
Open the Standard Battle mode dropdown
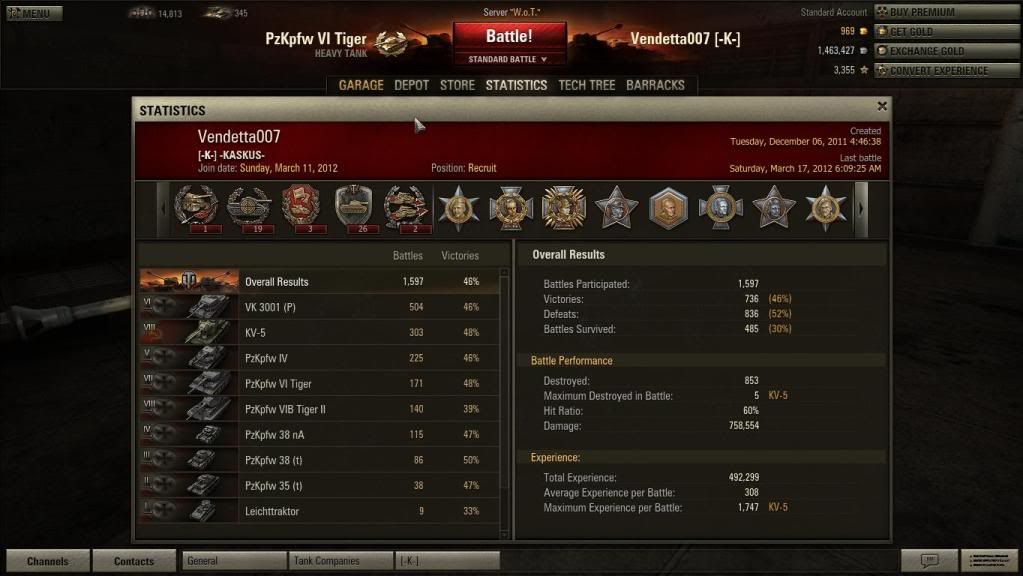[508, 59]
